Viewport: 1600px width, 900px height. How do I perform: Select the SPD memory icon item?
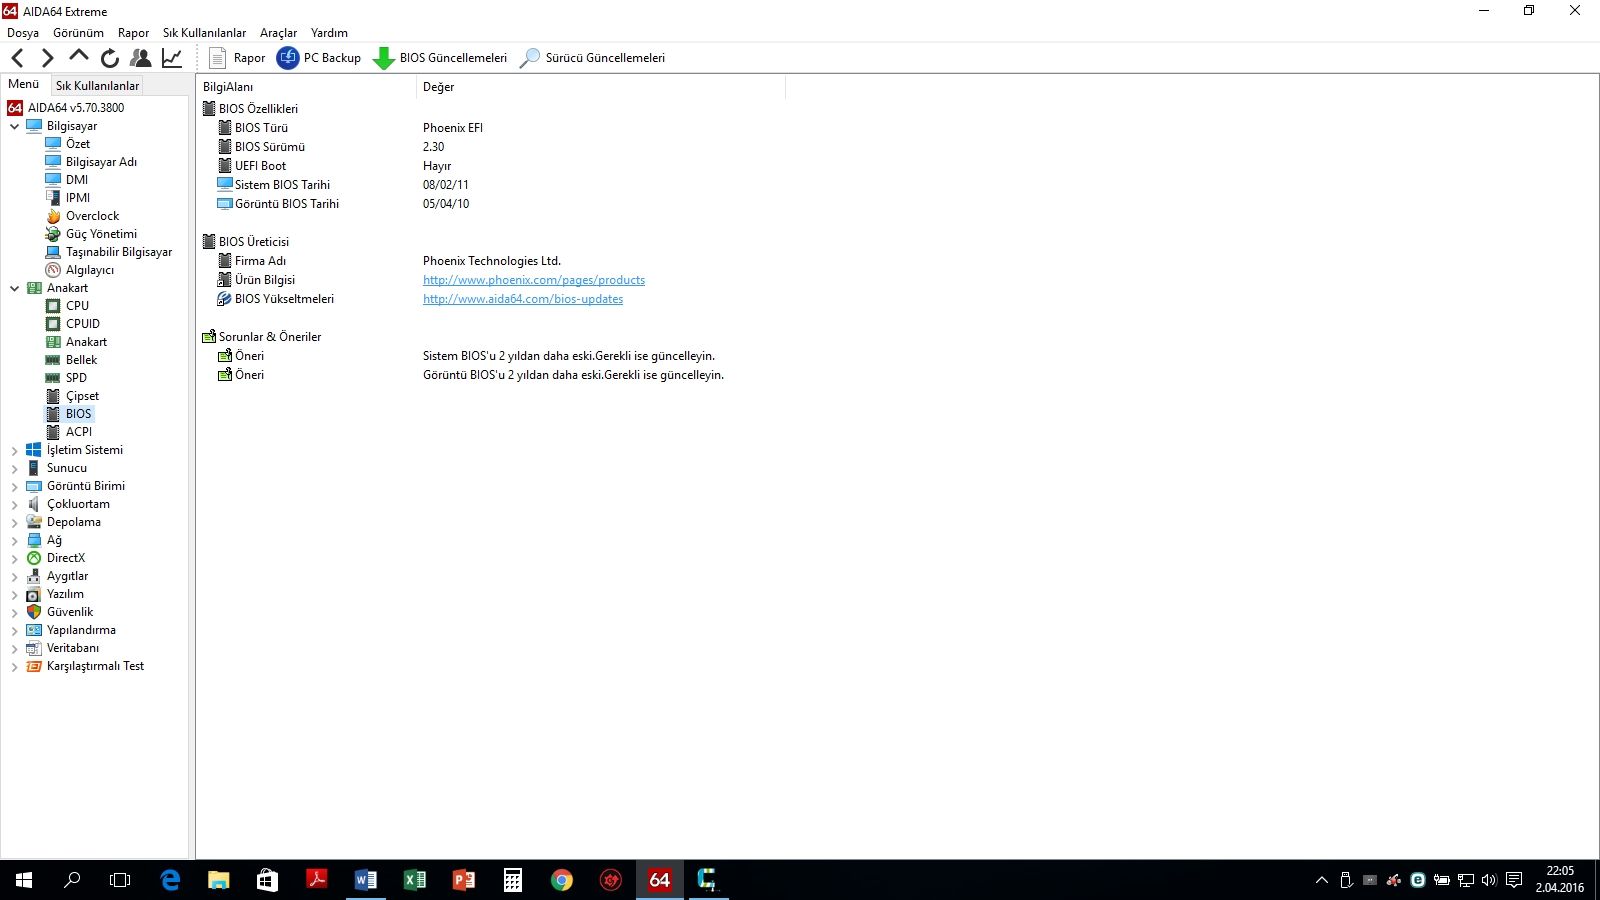(53, 378)
